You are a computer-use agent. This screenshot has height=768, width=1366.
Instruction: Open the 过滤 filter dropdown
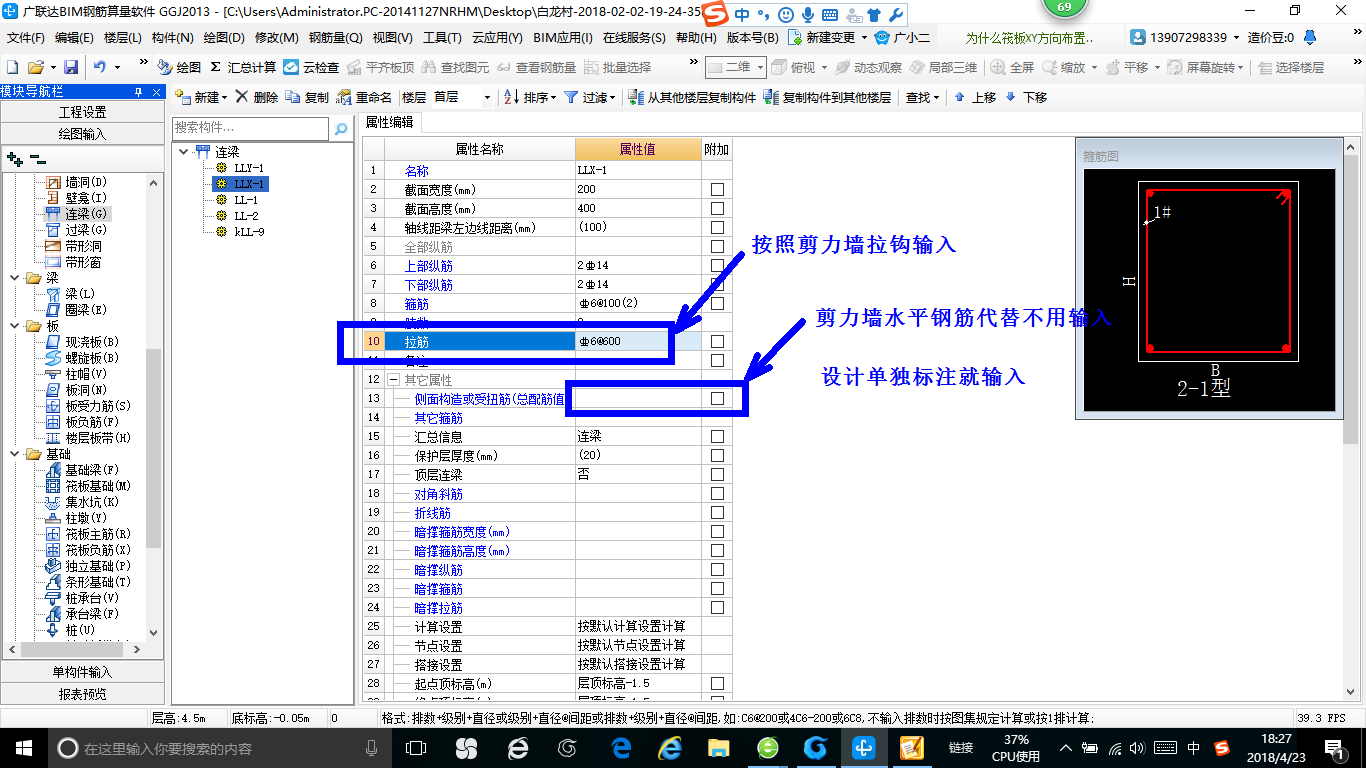coord(590,97)
